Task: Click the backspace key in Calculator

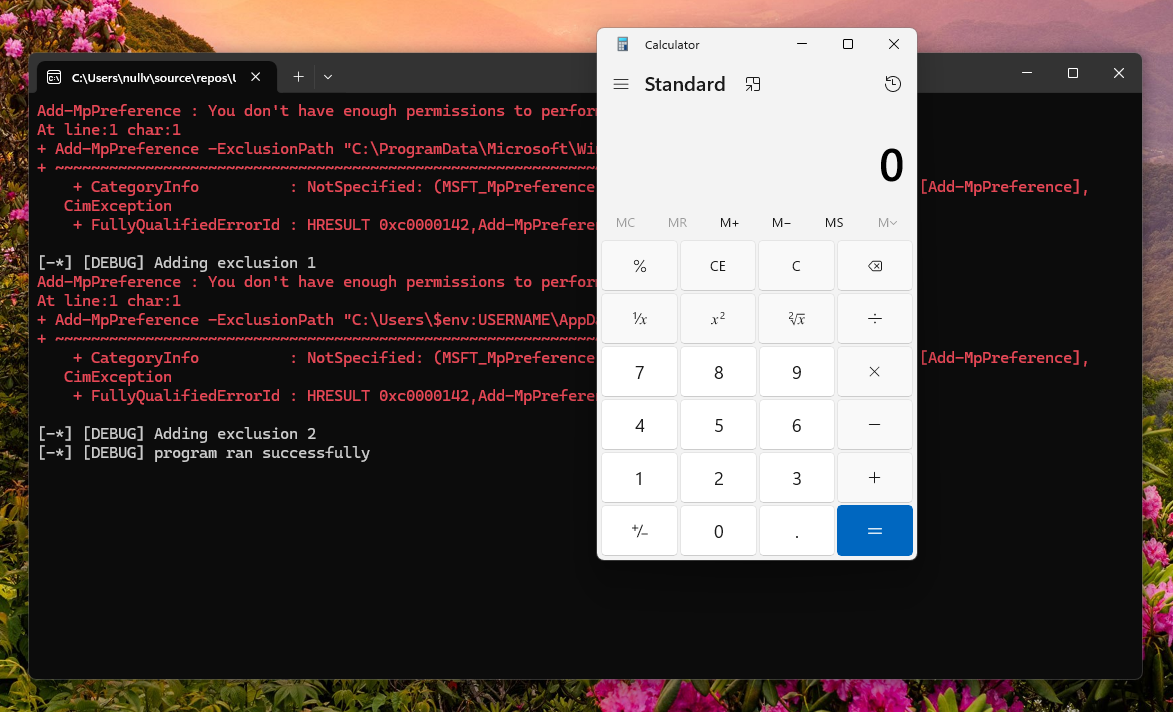Action: pos(875,266)
